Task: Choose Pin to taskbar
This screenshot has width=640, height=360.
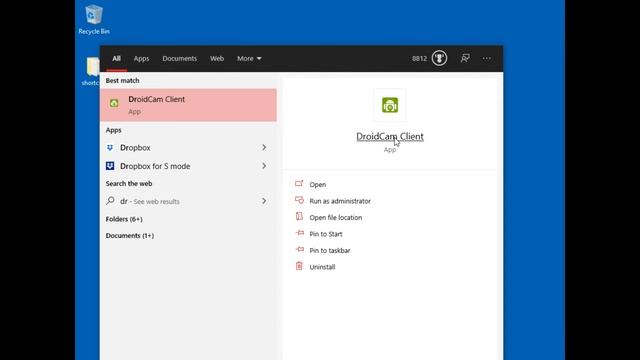Action: point(330,250)
